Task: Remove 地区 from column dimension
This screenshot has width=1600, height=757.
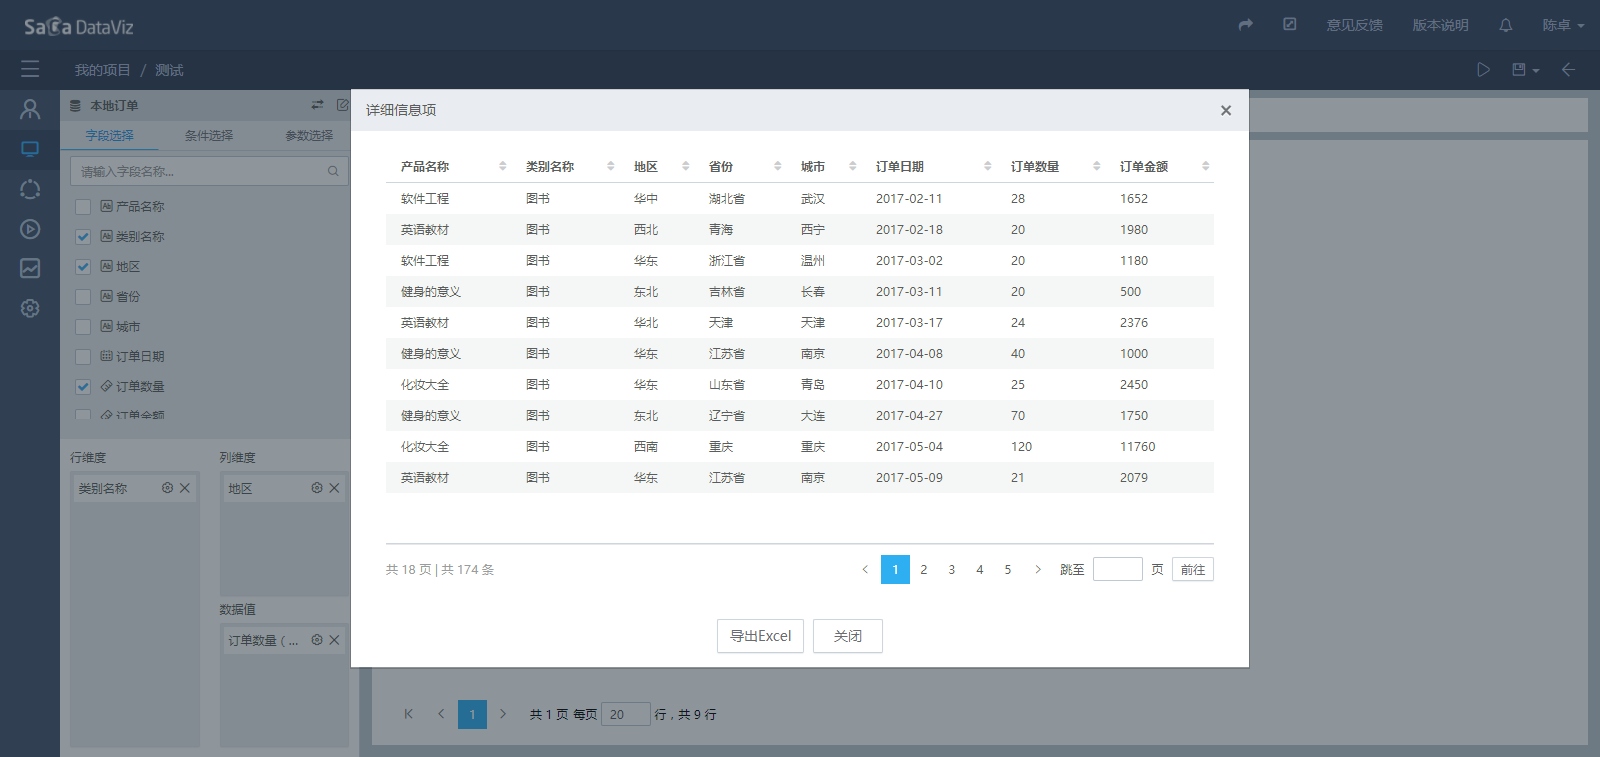Action: (335, 488)
